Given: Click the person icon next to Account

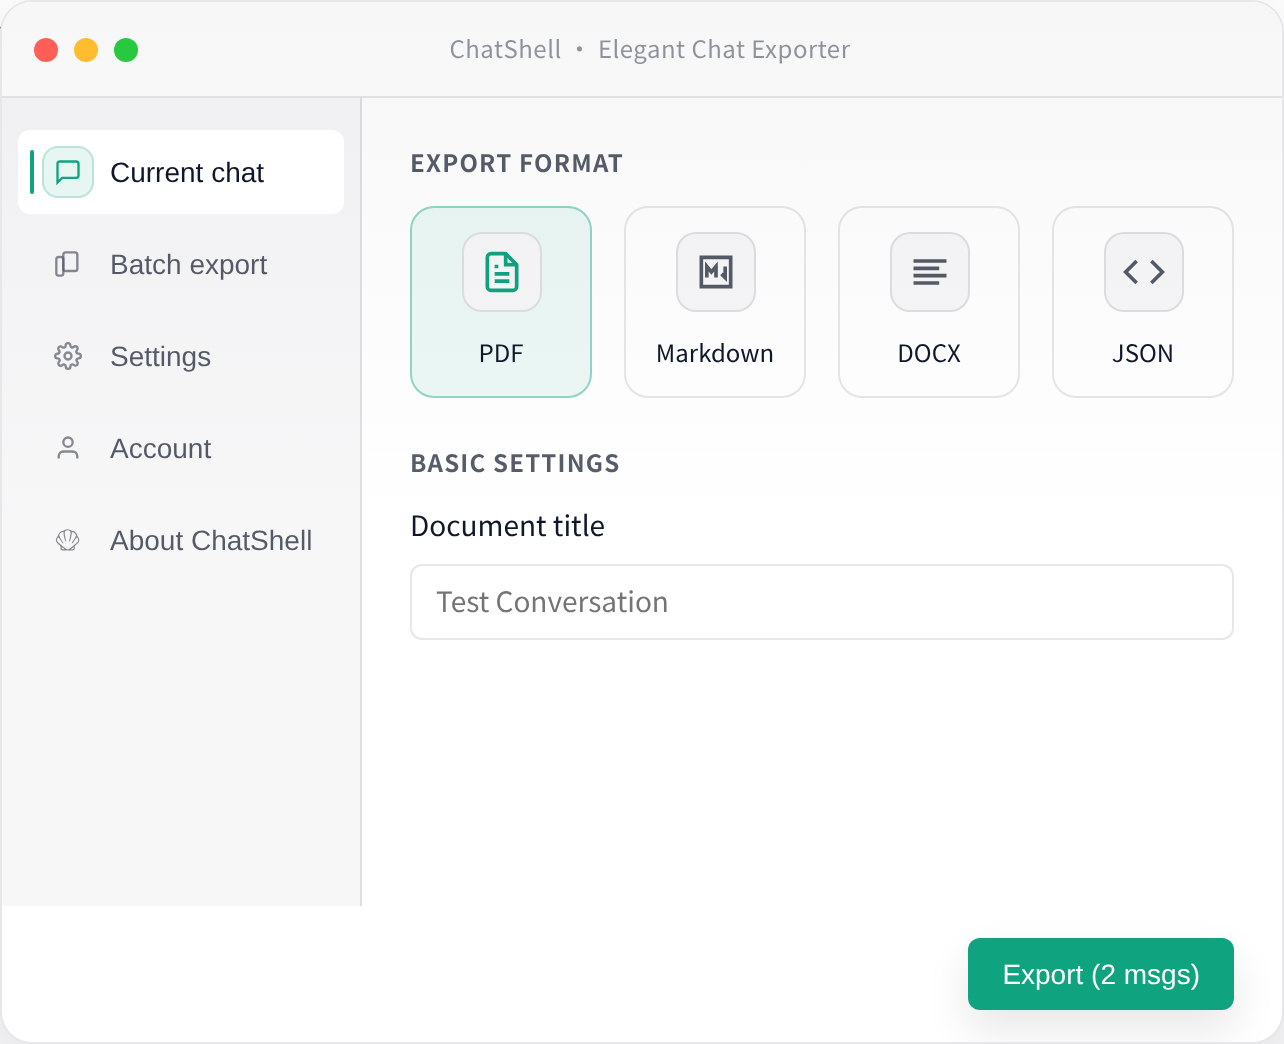Looking at the screenshot, I should (x=67, y=448).
